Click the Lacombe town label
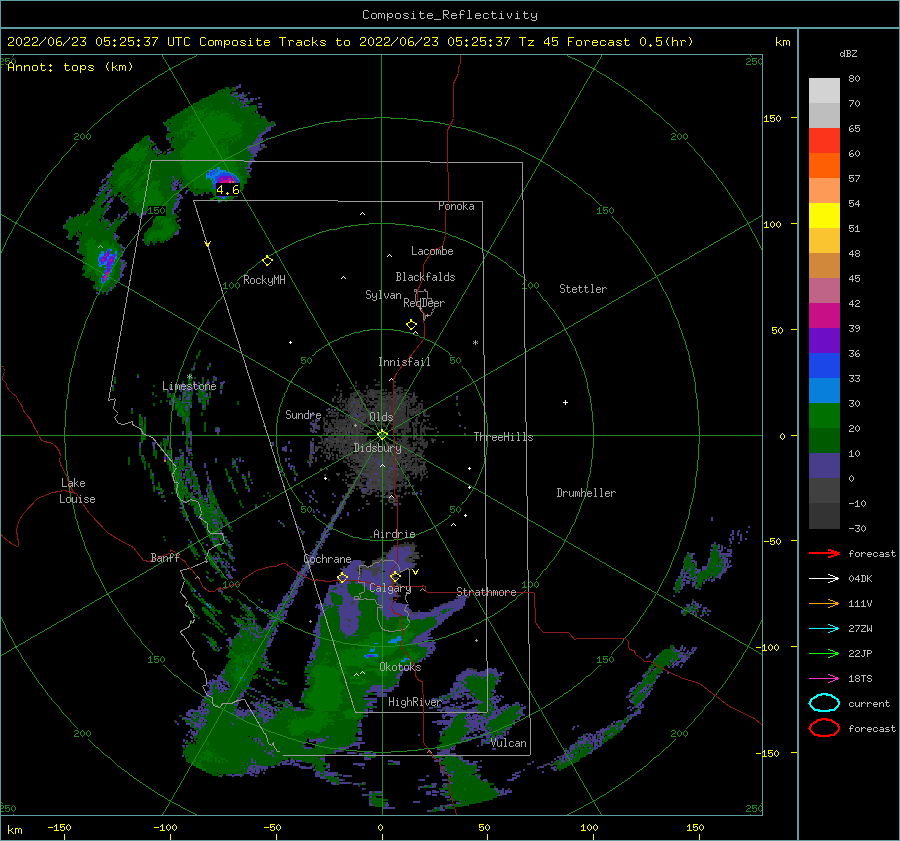 click(x=432, y=251)
